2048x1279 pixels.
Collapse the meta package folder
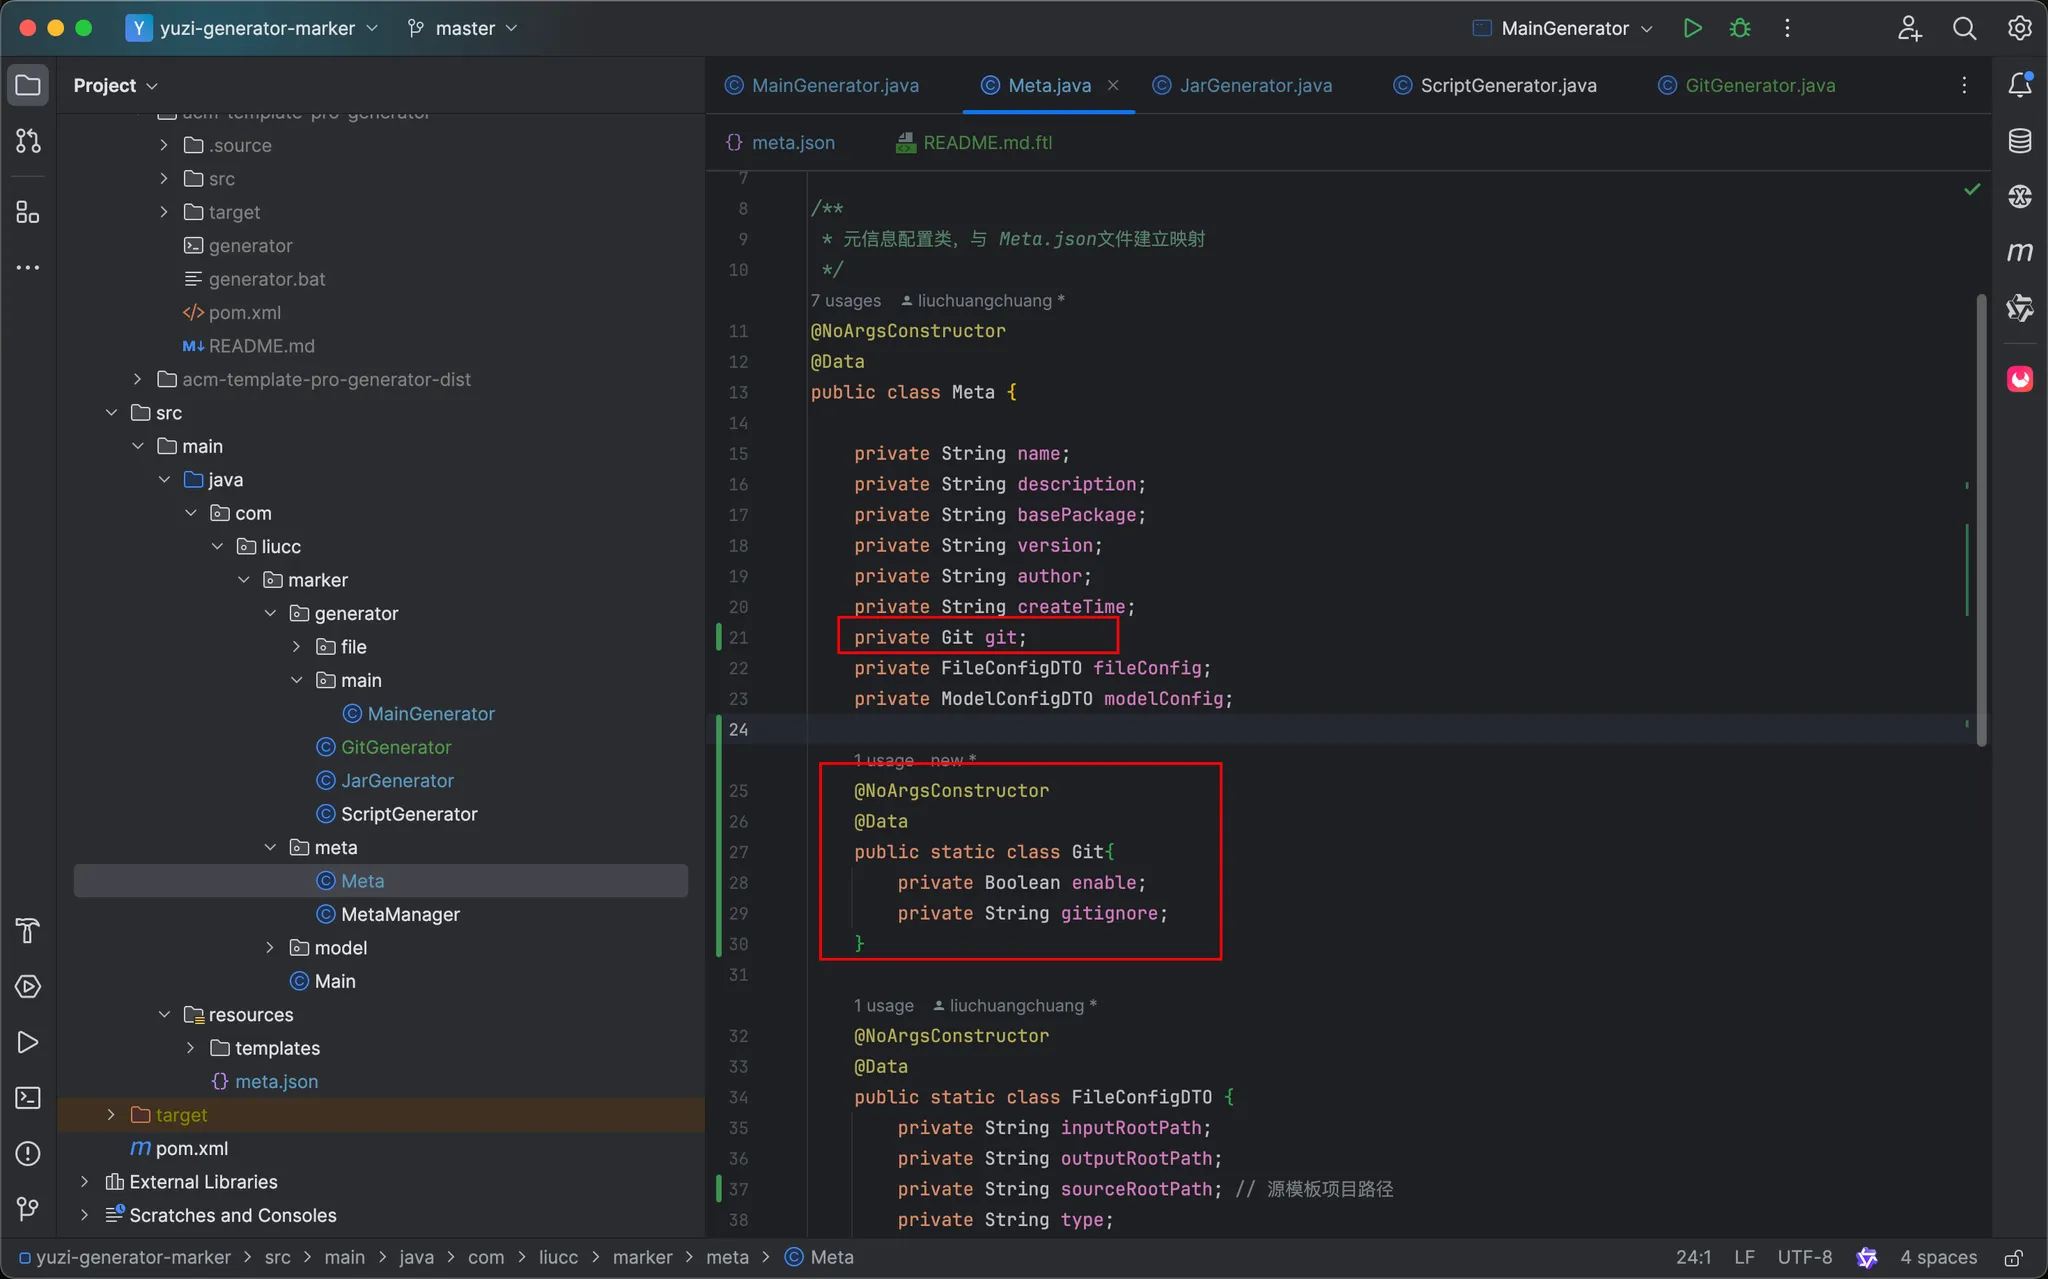coord(270,848)
